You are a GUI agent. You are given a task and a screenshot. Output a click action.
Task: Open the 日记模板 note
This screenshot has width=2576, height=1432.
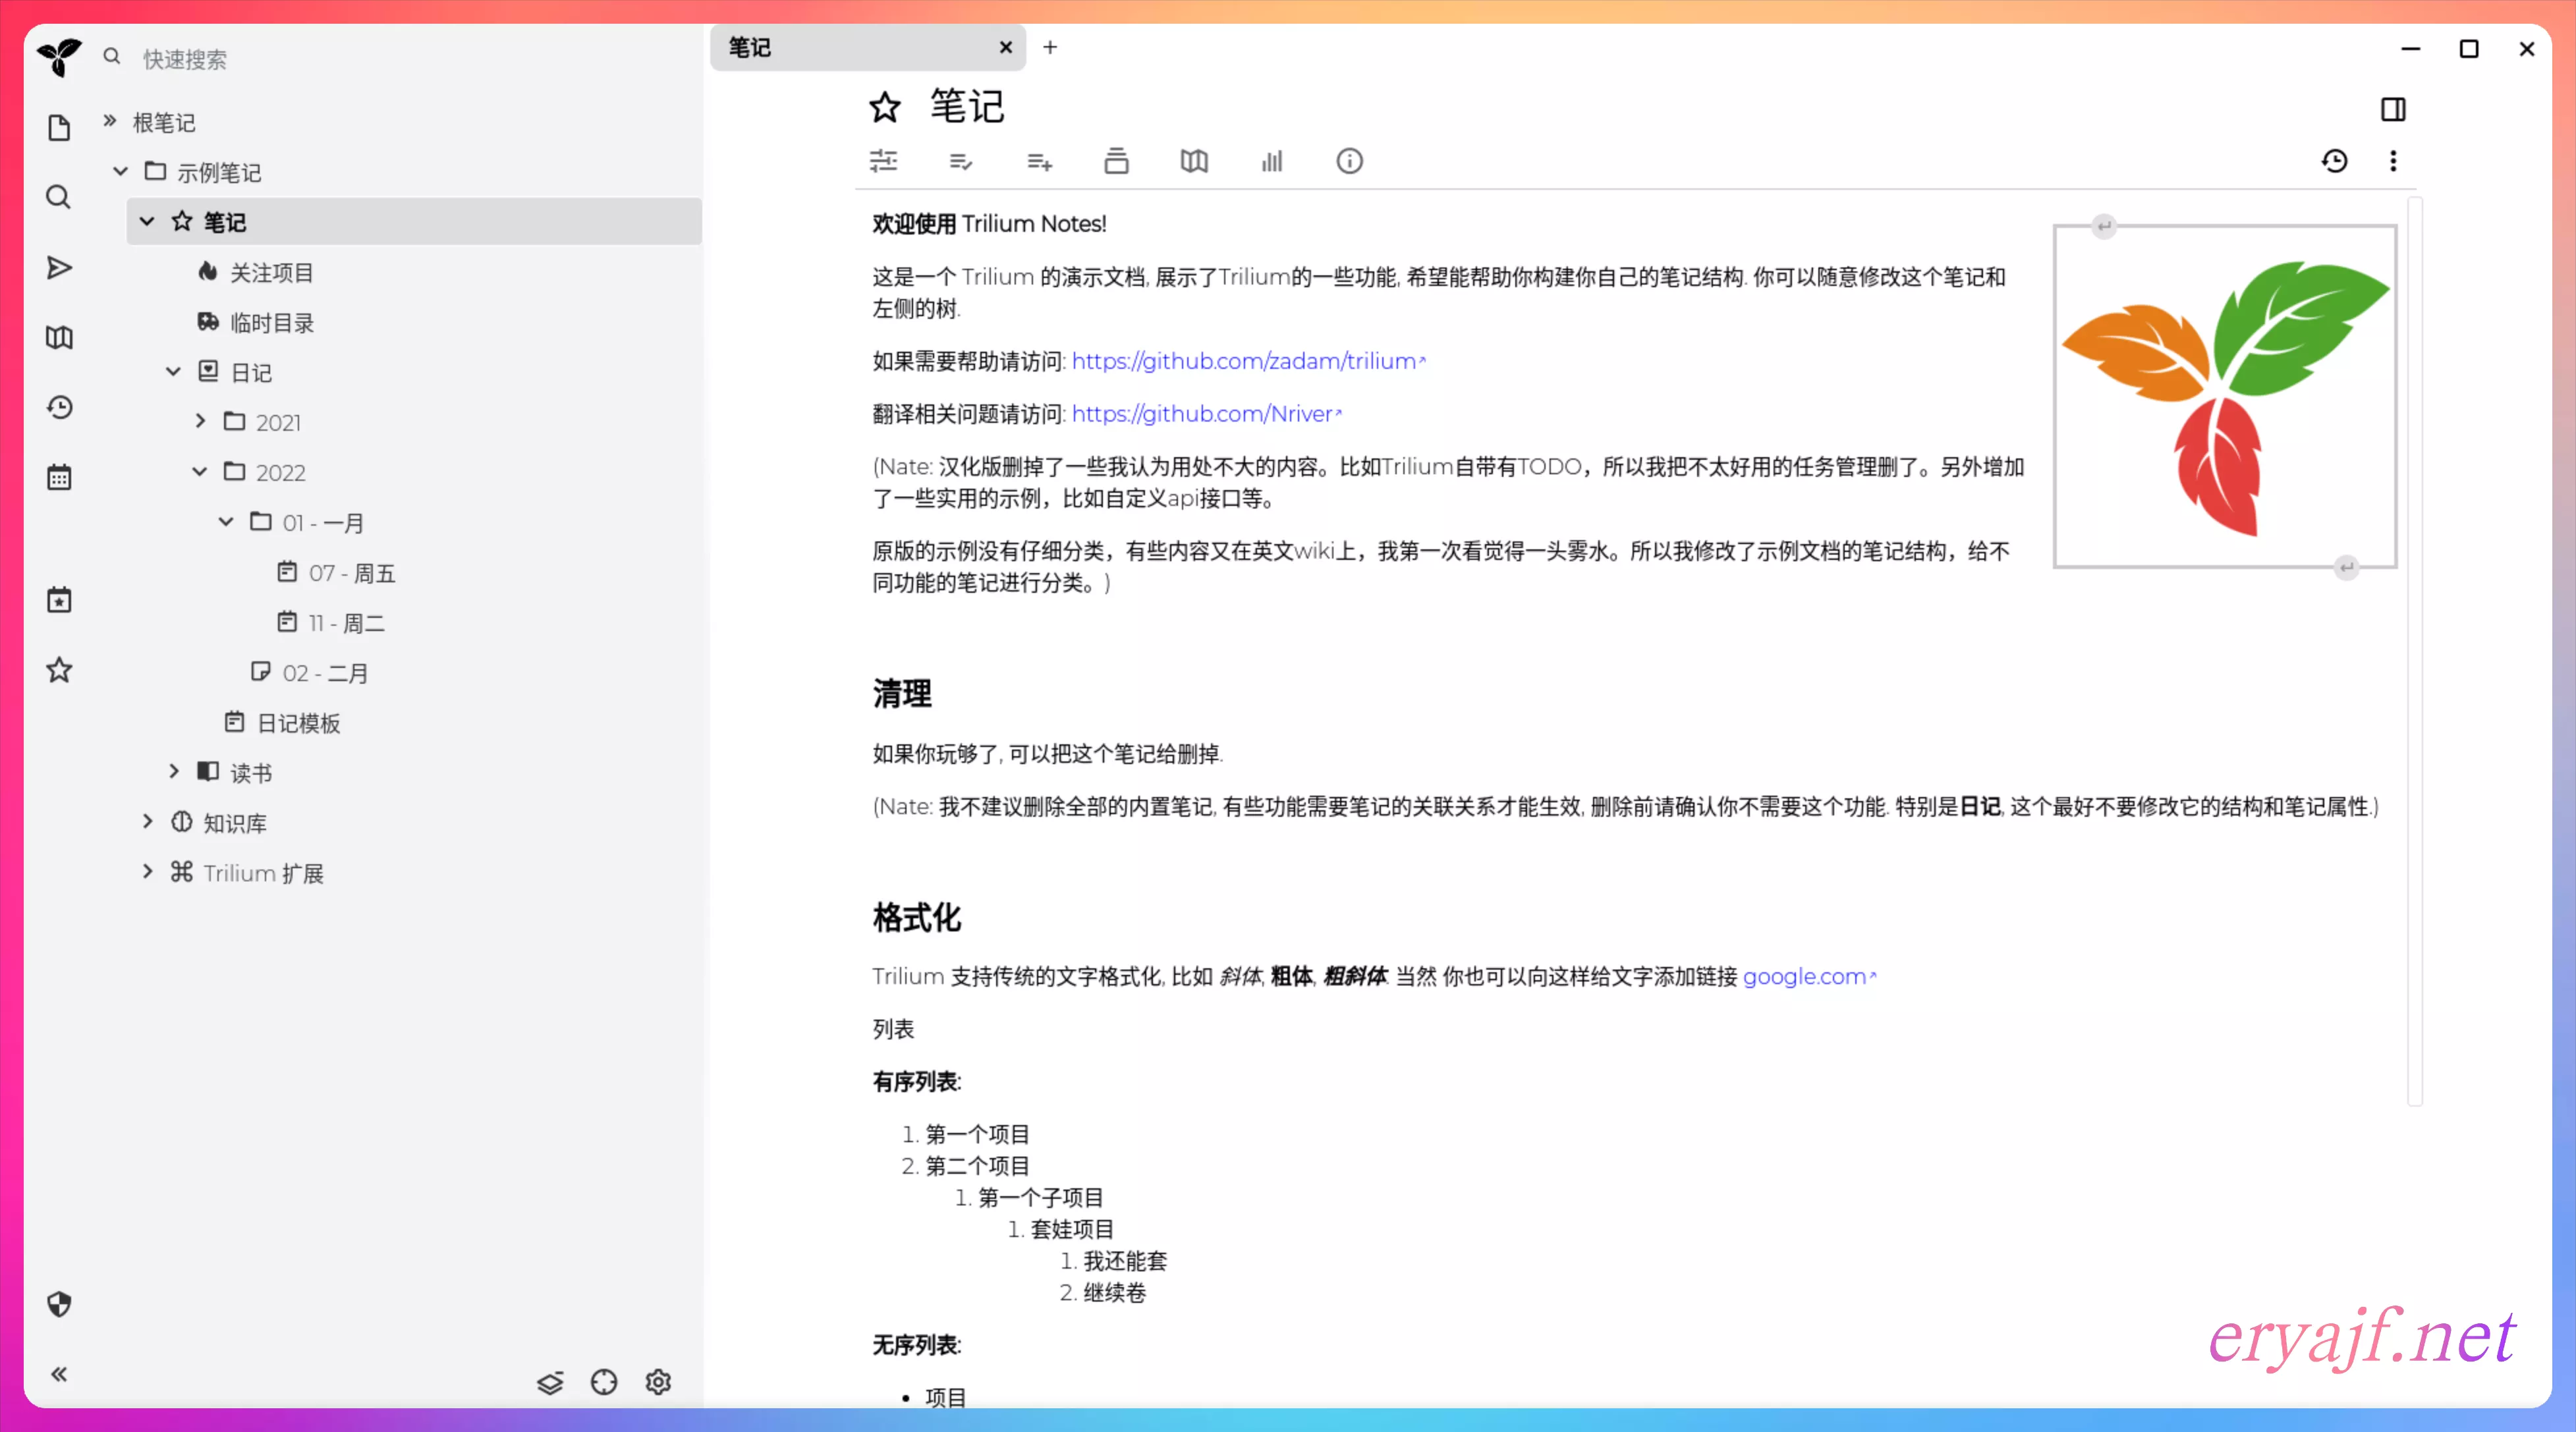(x=298, y=723)
